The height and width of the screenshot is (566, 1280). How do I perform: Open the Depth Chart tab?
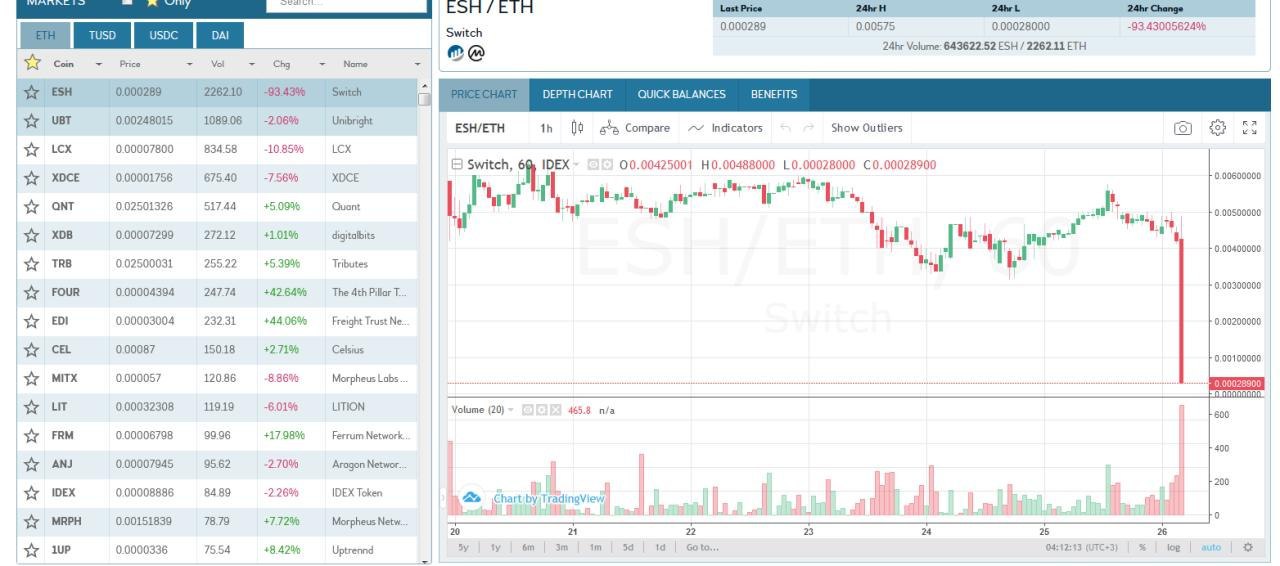coord(577,94)
